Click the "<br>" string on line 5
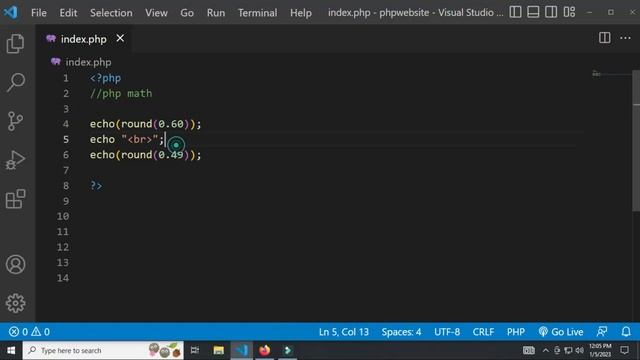This screenshot has width=640, height=360. [x=140, y=140]
